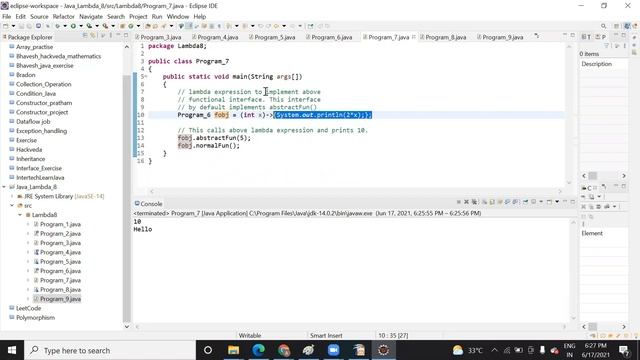Click the Search magnifier icon at top right
Screen dimensions: 640x360
[x=604, y=26]
